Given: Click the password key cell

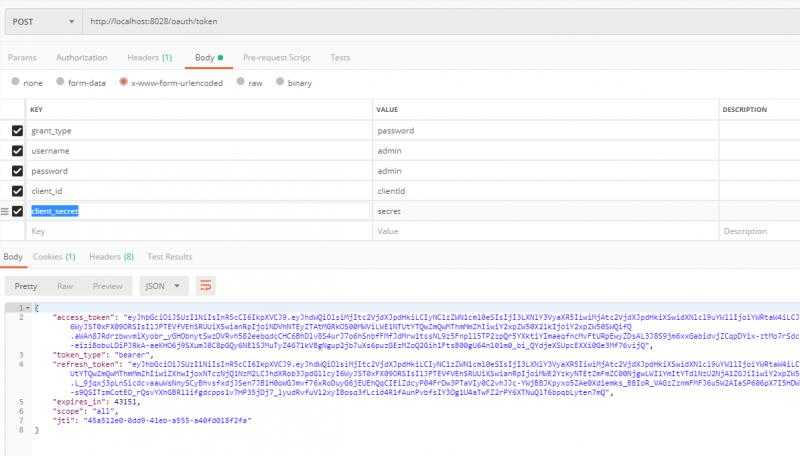Looking at the screenshot, I should point(199,171).
